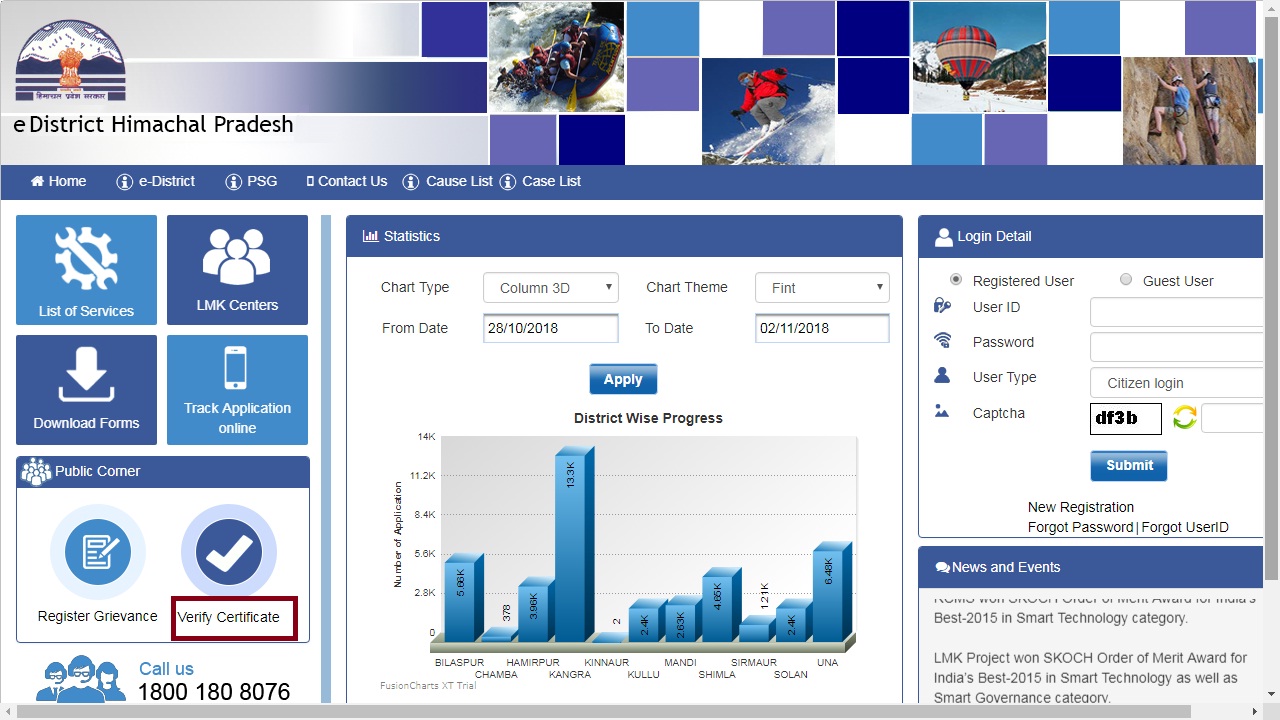Open the Chart Theme dropdown
1280x720 pixels.
(822, 288)
